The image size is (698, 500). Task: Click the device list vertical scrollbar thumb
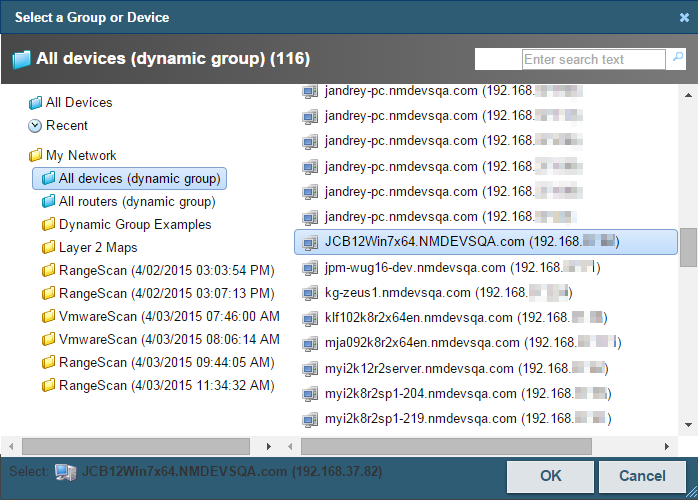[x=688, y=247]
